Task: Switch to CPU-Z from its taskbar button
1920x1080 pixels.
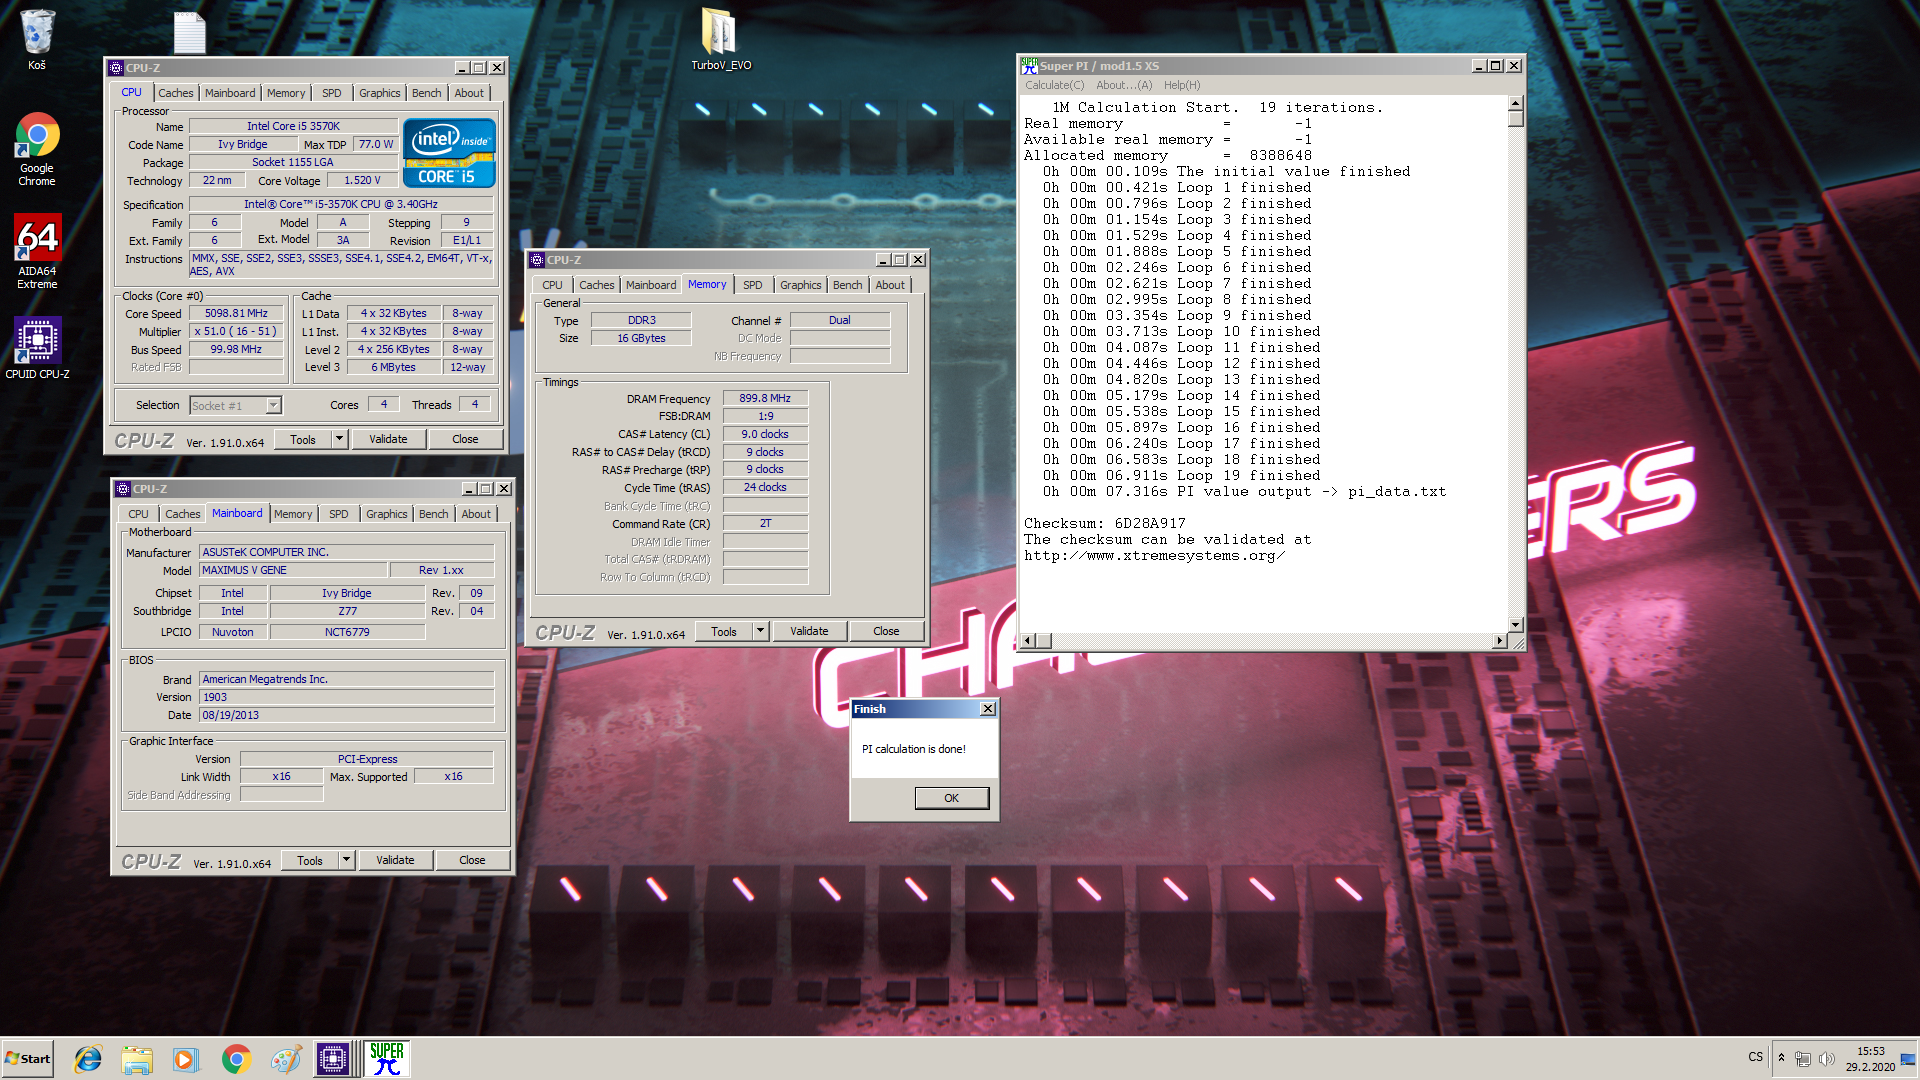Action: tap(334, 1059)
